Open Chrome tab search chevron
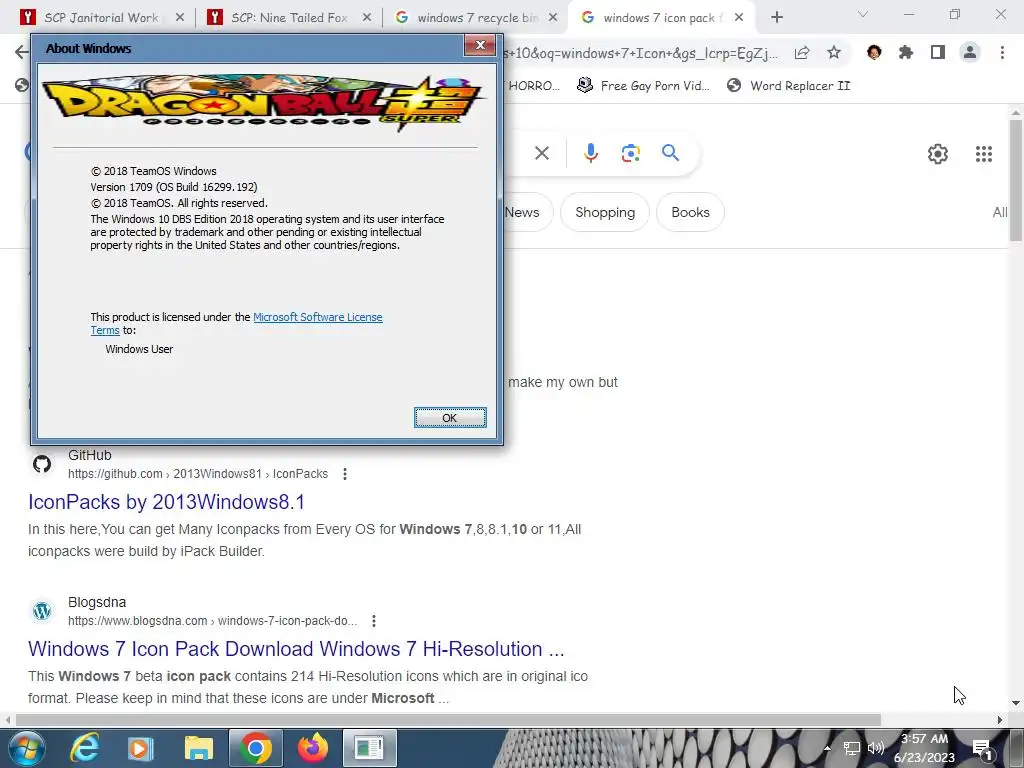Image resolution: width=1024 pixels, height=768 pixels. point(863,14)
